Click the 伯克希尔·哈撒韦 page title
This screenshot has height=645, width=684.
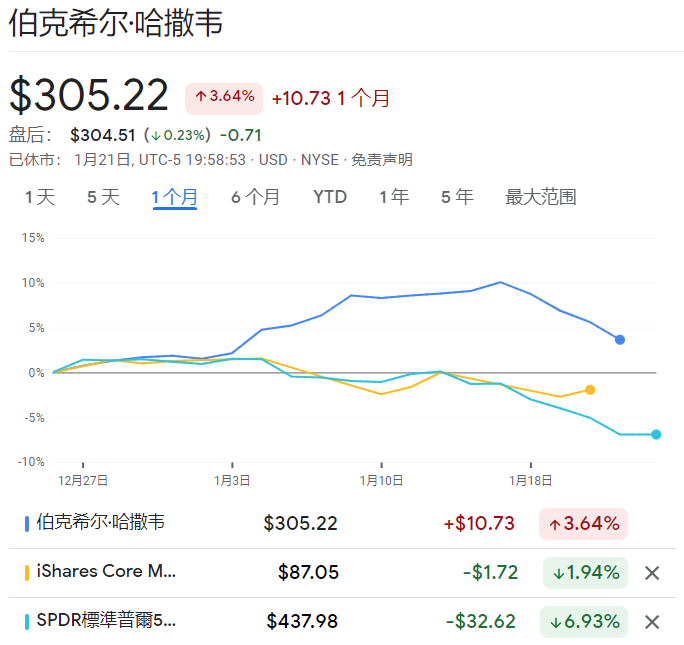(116, 23)
